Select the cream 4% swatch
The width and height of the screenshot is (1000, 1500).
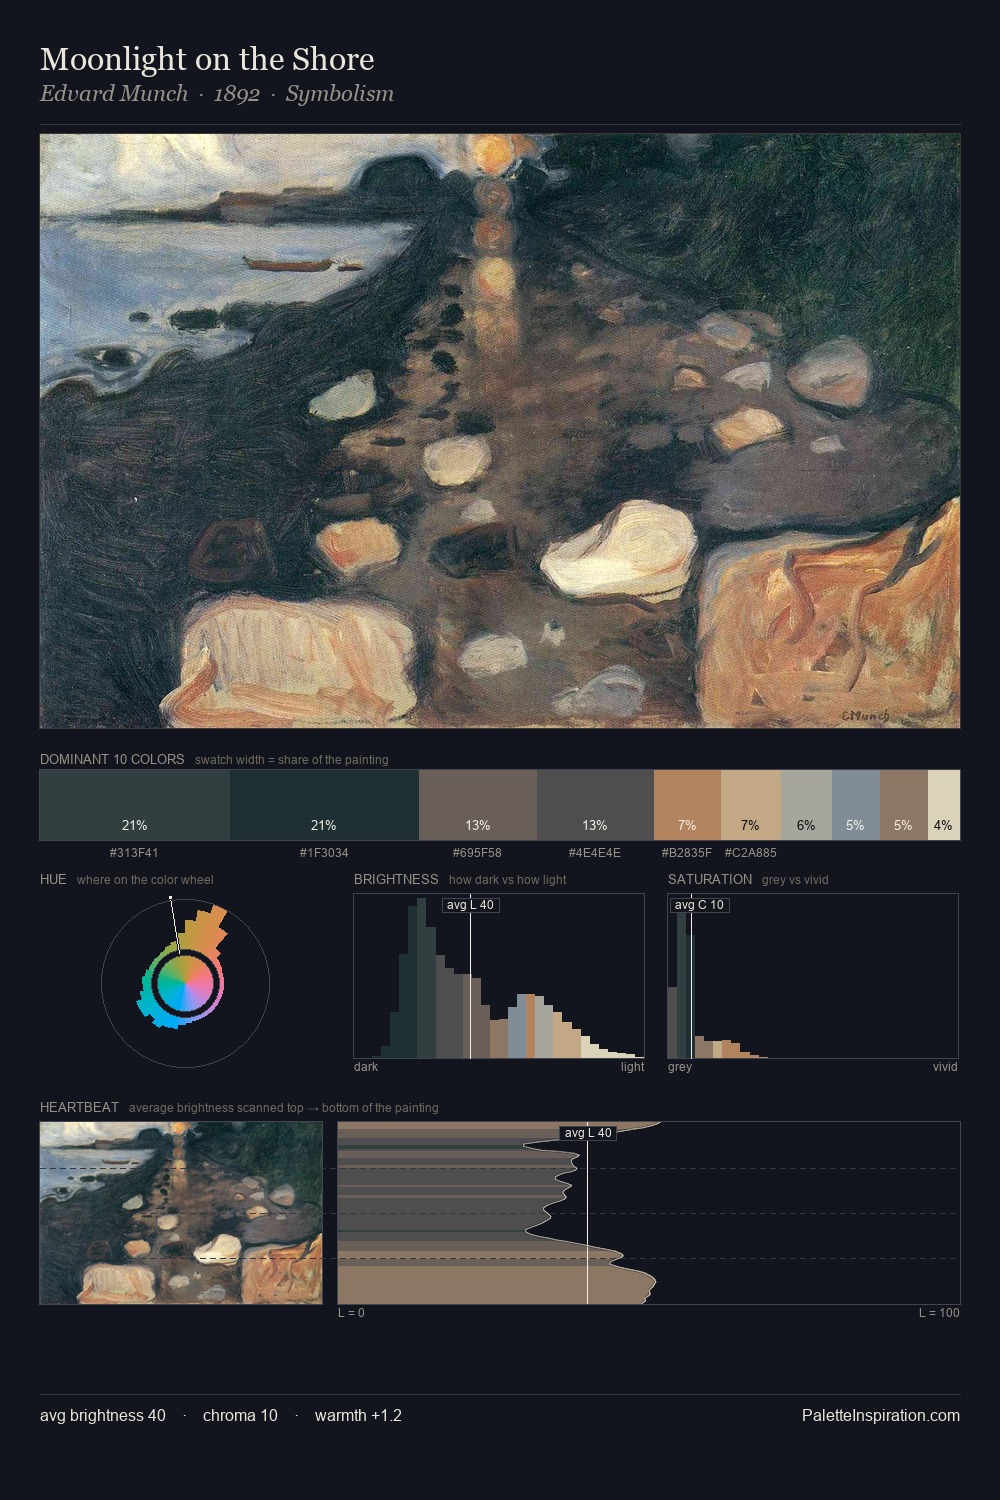[x=944, y=805]
